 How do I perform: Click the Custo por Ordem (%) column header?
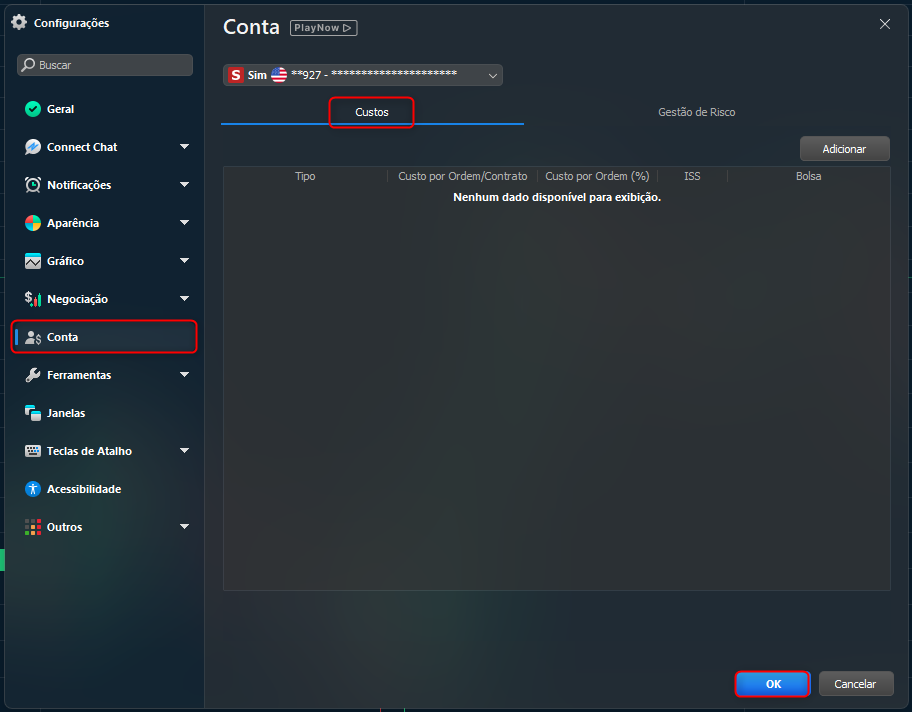click(597, 176)
